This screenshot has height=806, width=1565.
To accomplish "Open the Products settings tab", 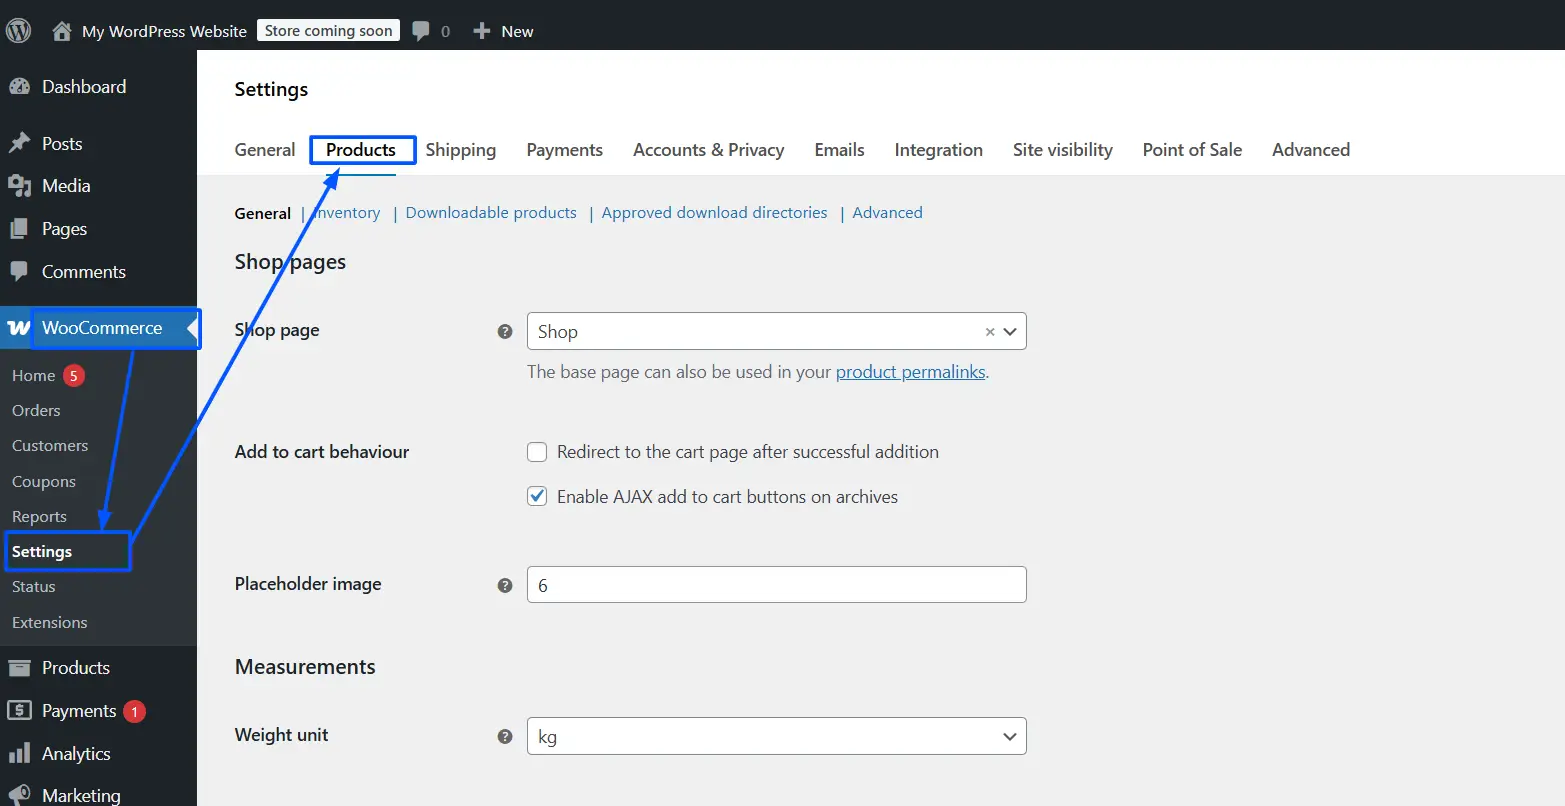I will tap(361, 150).
